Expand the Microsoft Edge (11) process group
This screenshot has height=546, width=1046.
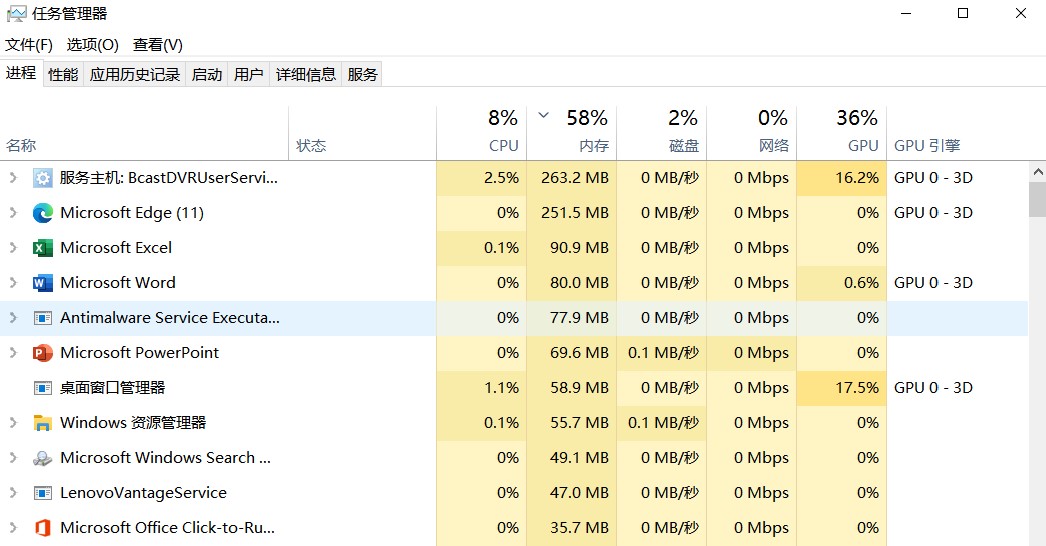click(13, 213)
